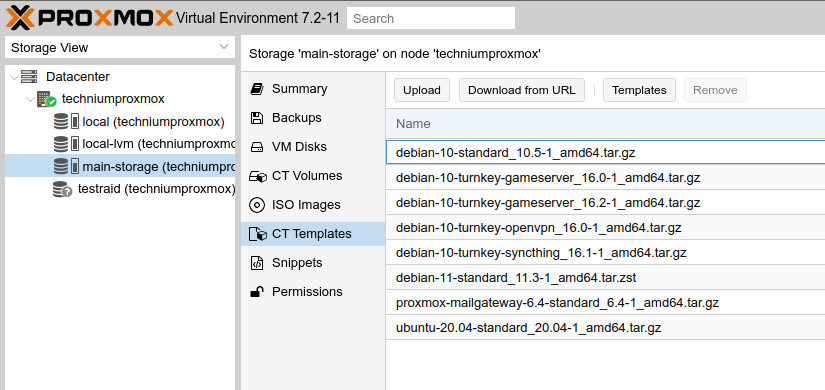The height and width of the screenshot is (390, 825).
Task: Click the VM Disks drive icon
Action: [x=257, y=147]
